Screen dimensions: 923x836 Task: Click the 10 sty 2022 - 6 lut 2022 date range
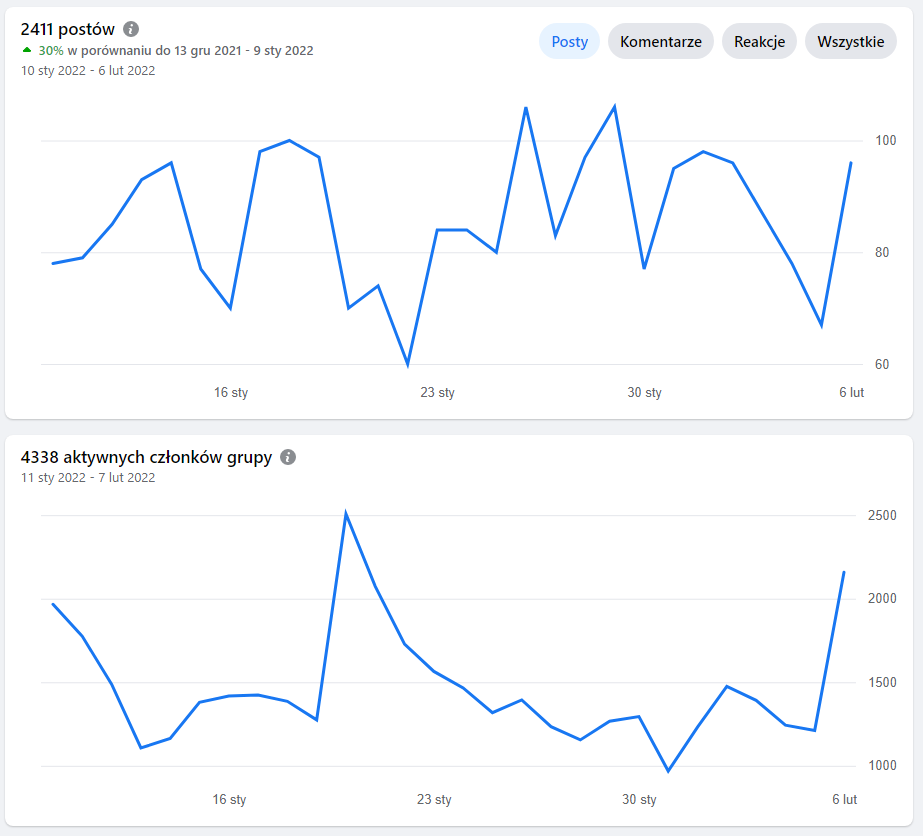pos(88,71)
